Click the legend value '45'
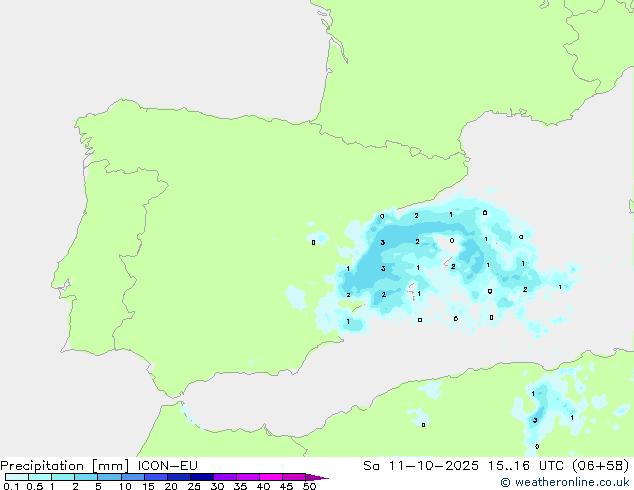Viewport: 634px width, 490px height. 286,486
